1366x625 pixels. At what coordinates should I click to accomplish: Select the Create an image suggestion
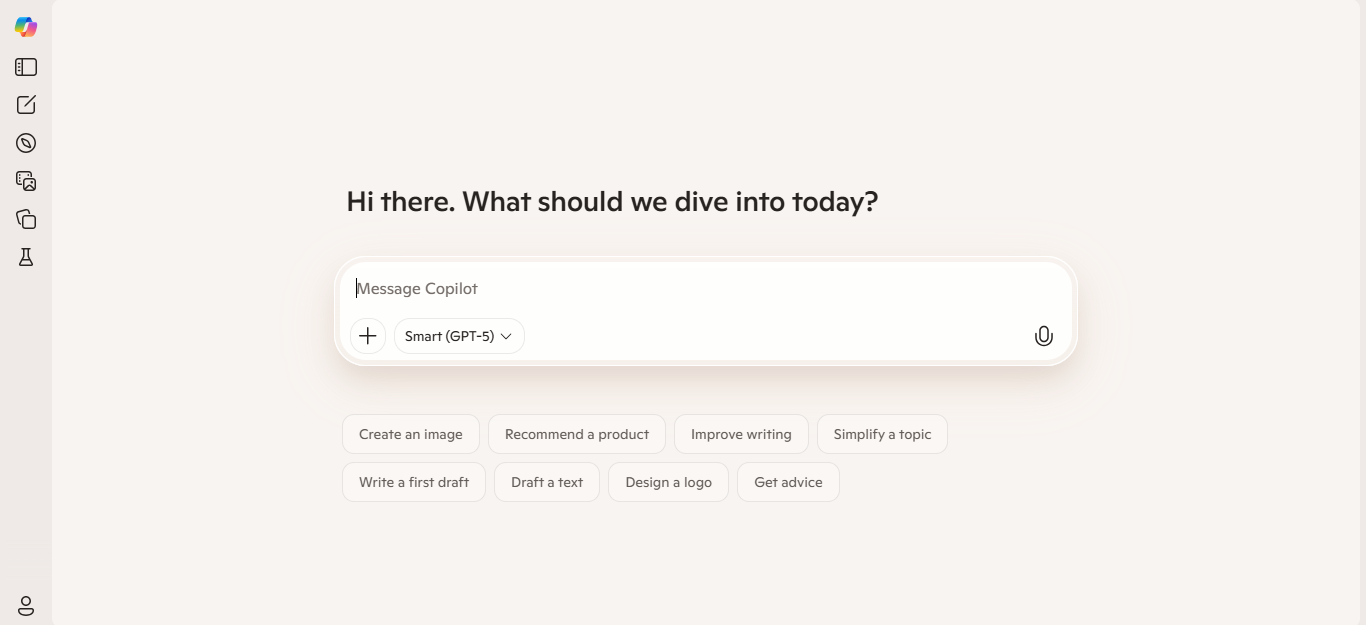[x=411, y=434]
